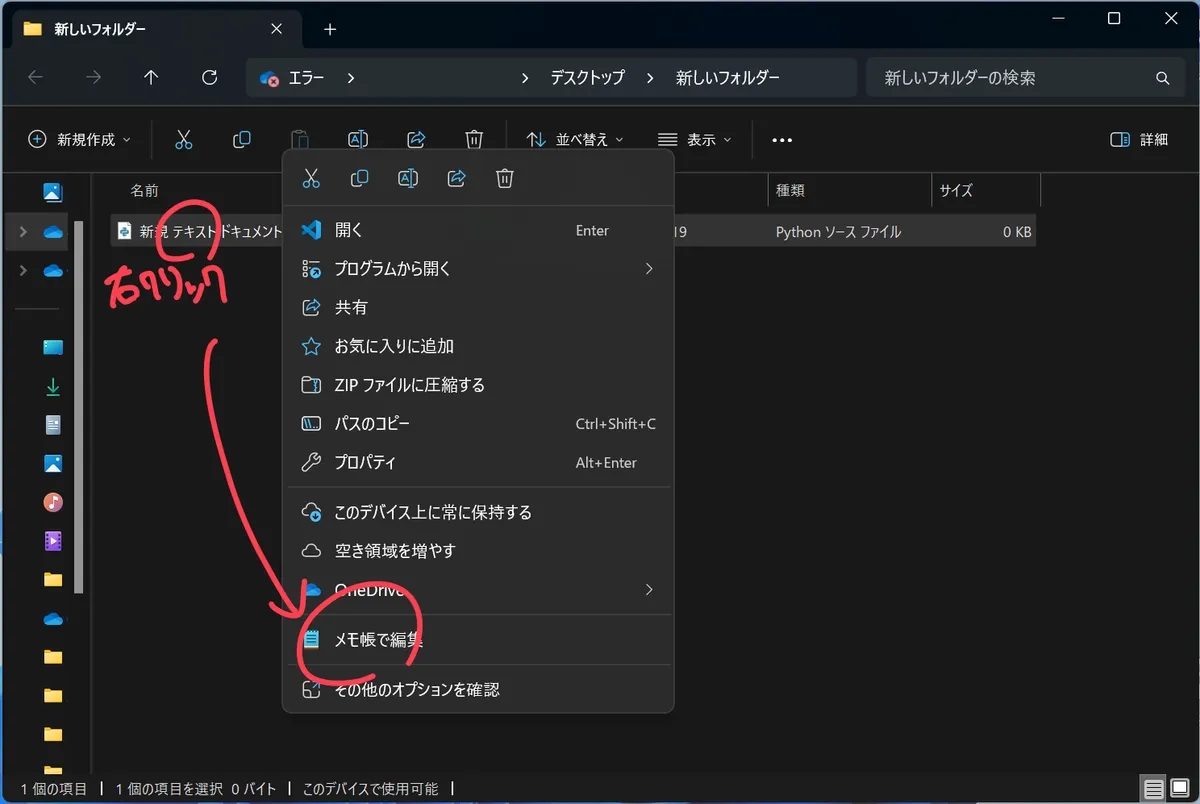Toggle the 詳細 details pane
The width and height of the screenshot is (1200, 804).
click(1139, 140)
